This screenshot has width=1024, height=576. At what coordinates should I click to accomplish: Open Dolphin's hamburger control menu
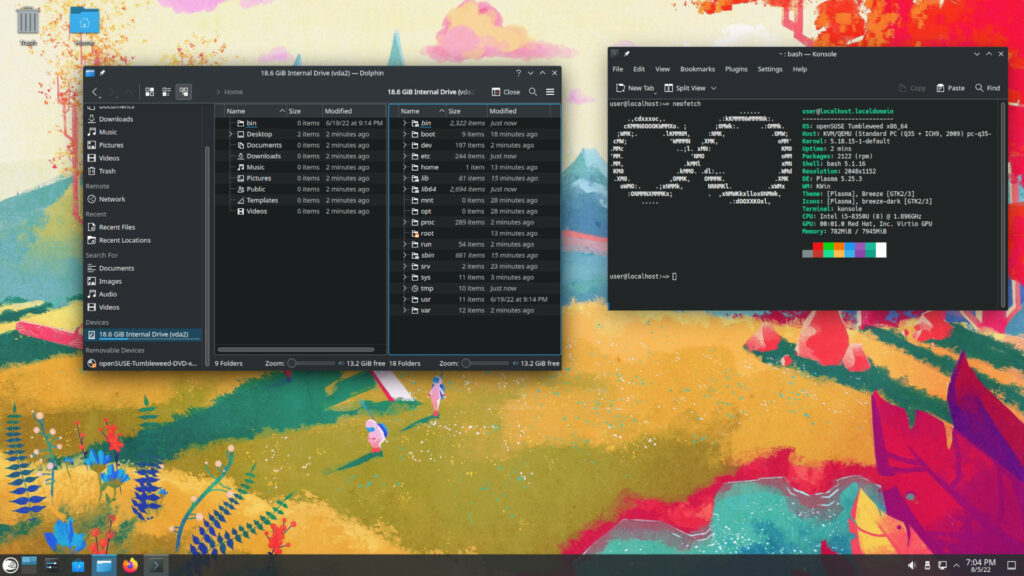point(550,91)
